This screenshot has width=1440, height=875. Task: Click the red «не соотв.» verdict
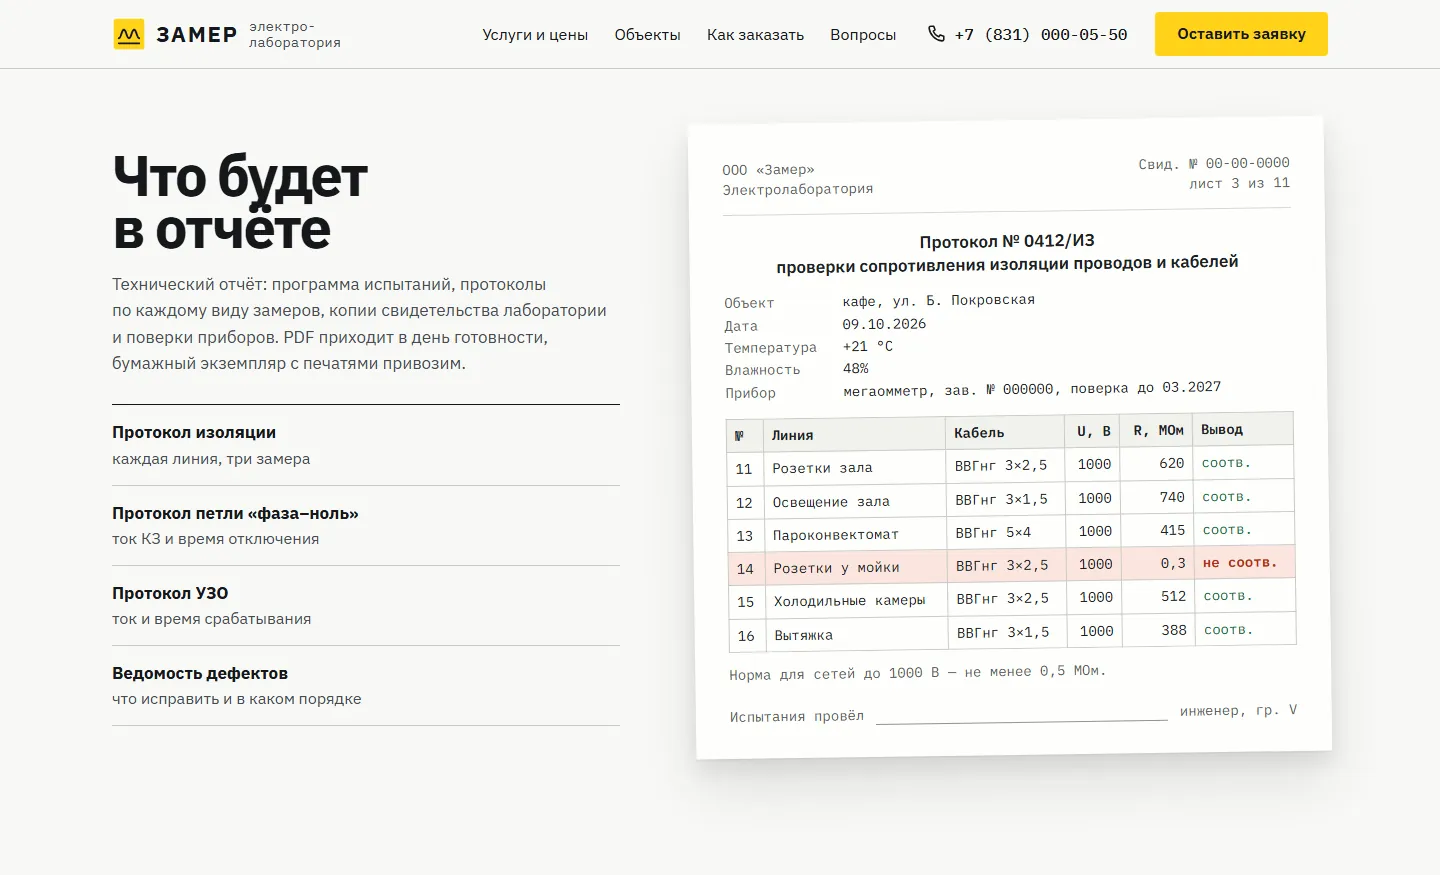(x=1240, y=563)
